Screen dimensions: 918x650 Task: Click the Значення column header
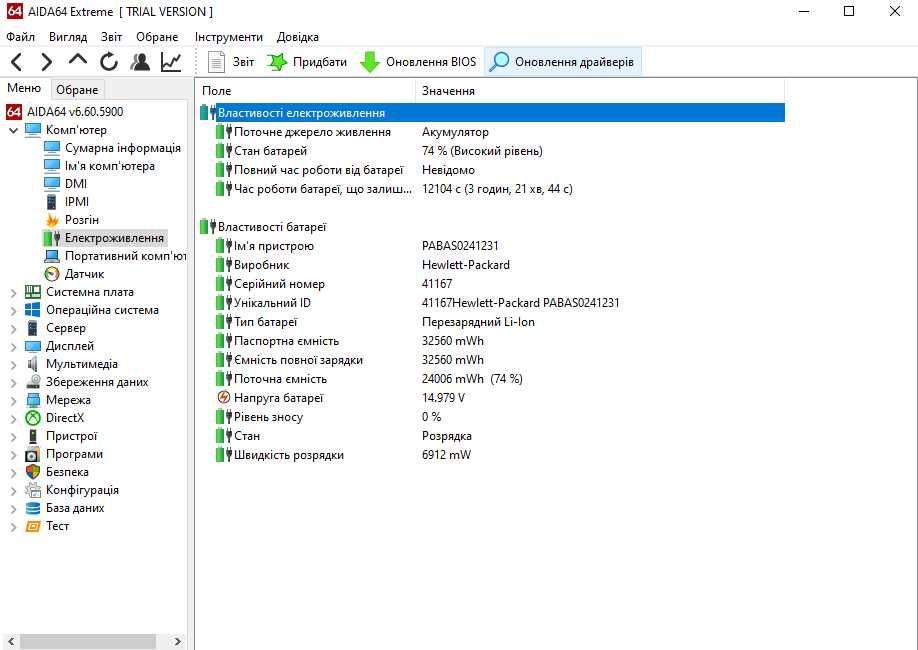pyautogui.click(x=600, y=91)
